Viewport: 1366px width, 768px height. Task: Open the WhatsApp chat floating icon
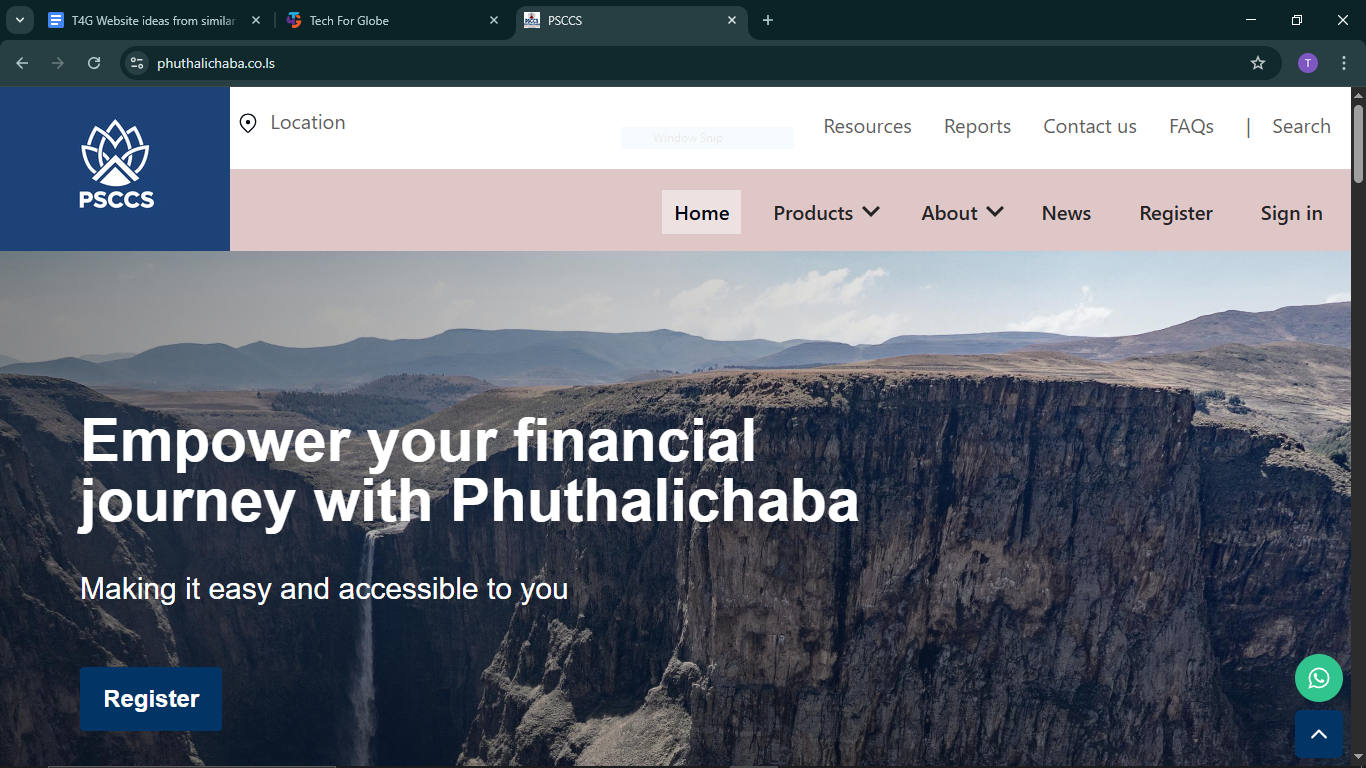(x=1318, y=678)
